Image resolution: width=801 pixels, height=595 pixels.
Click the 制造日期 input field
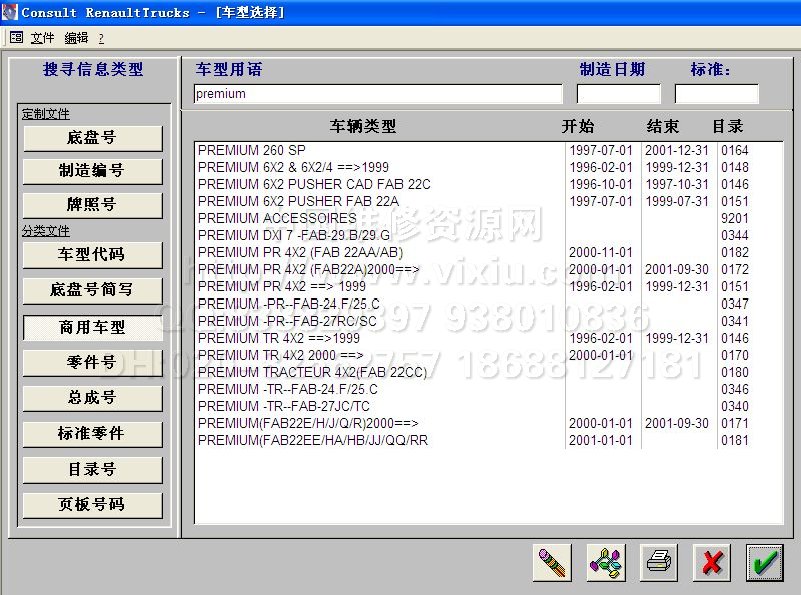[618, 94]
